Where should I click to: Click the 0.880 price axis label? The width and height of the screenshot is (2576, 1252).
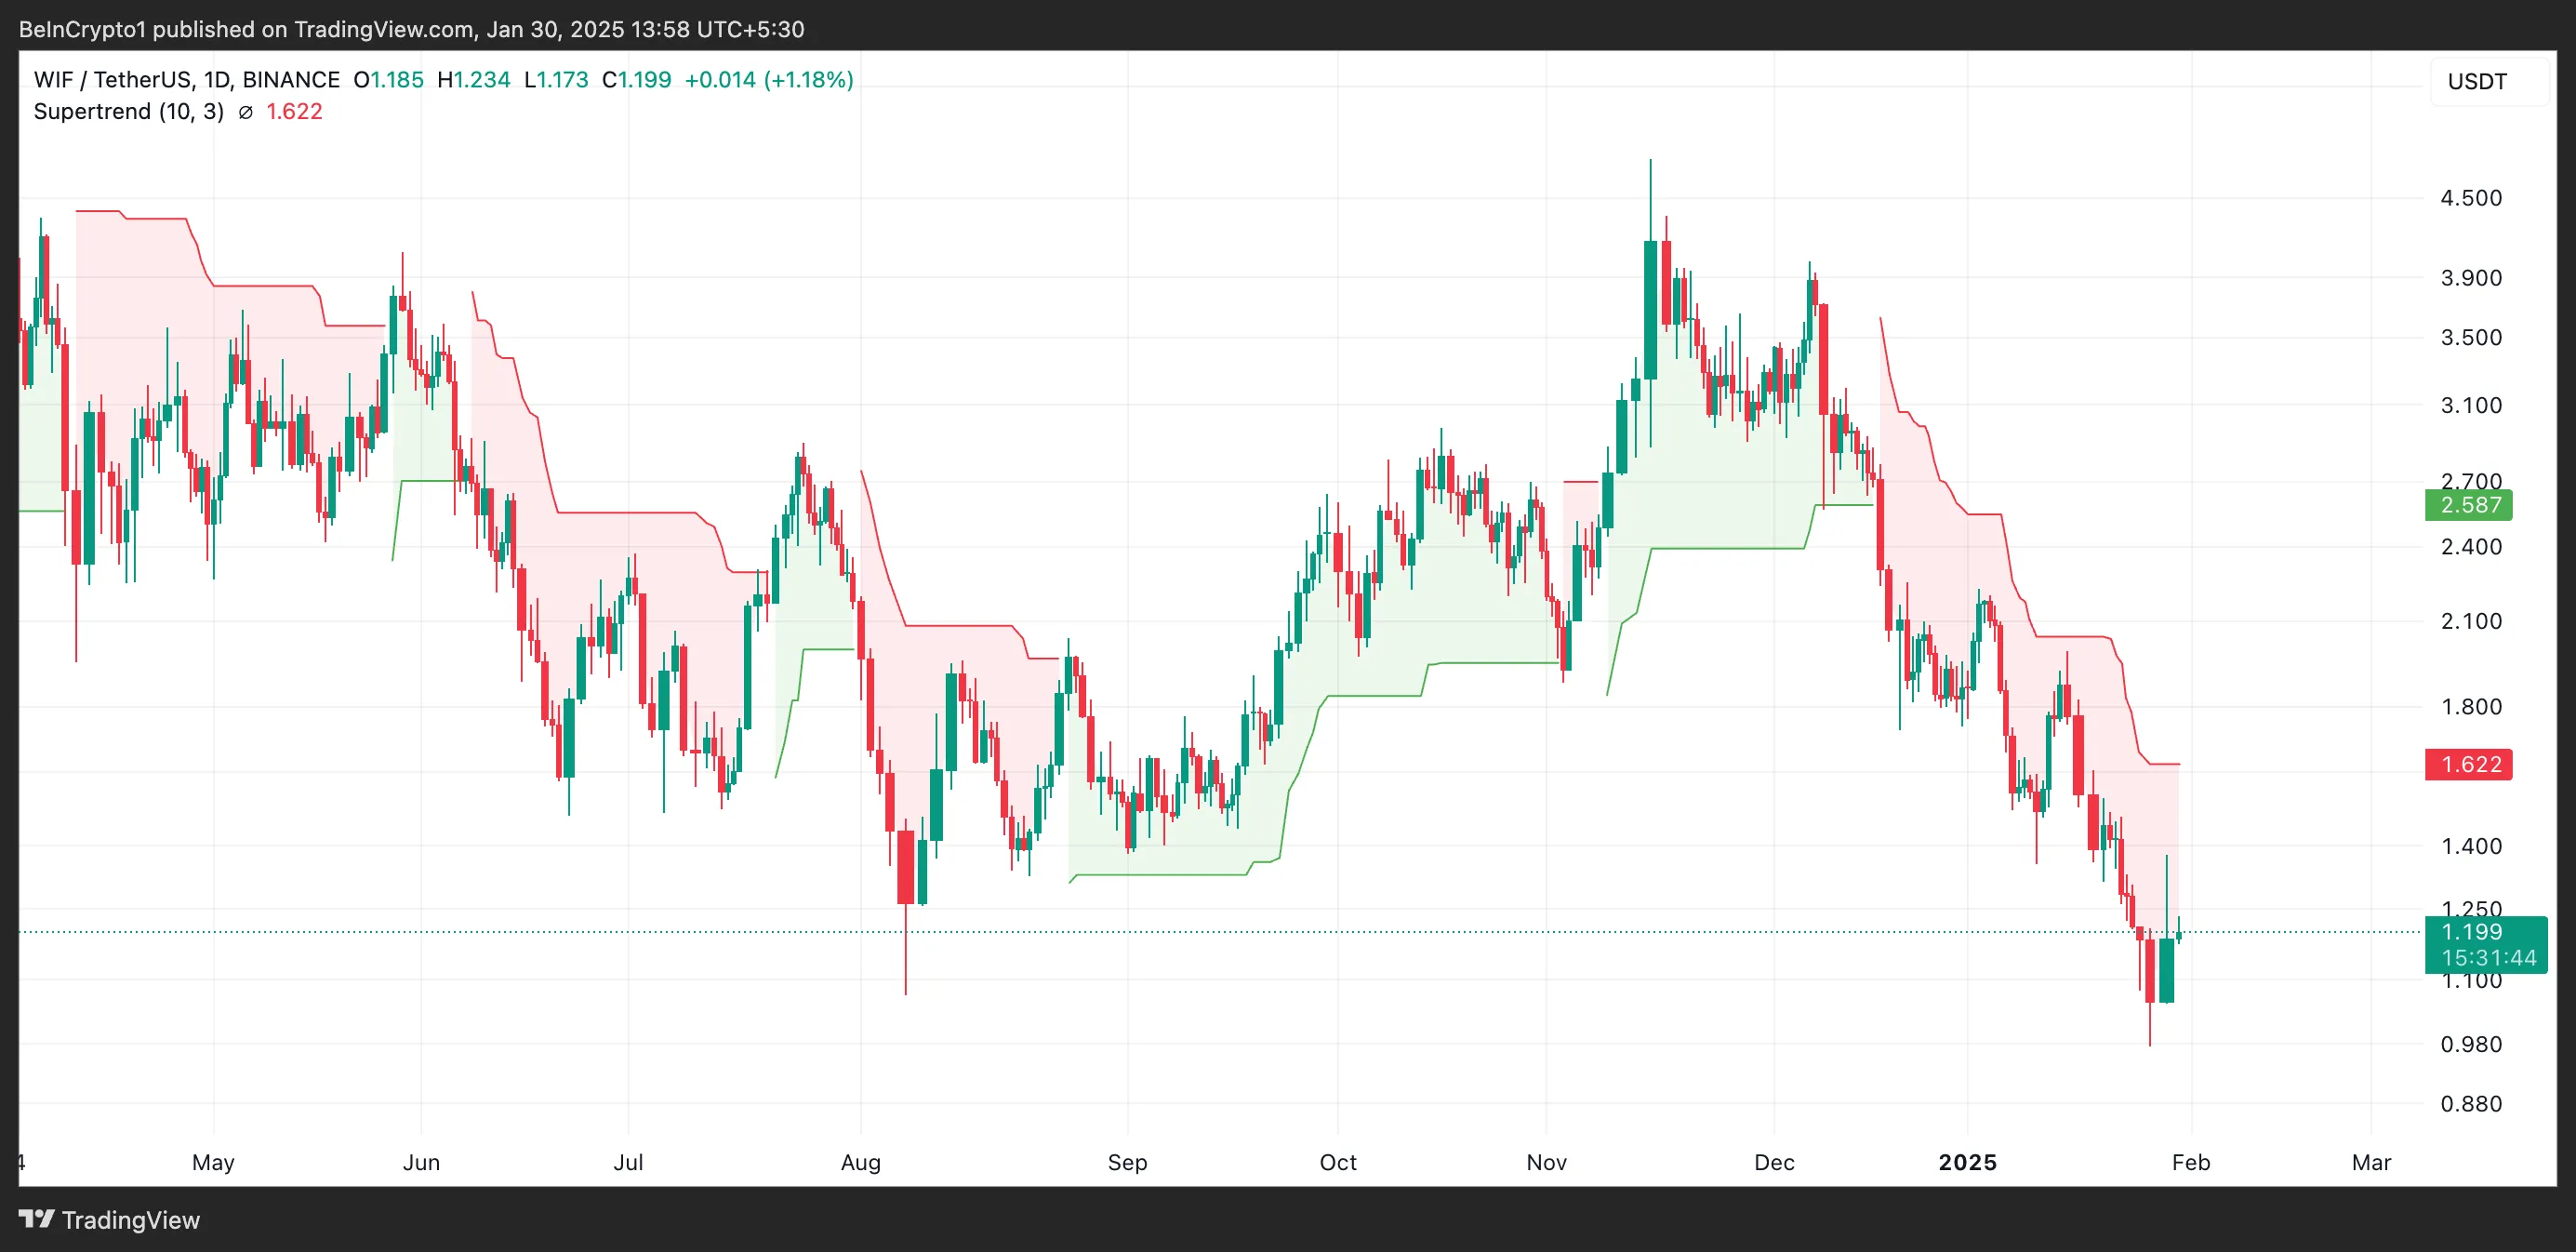click(2470, 1104)
